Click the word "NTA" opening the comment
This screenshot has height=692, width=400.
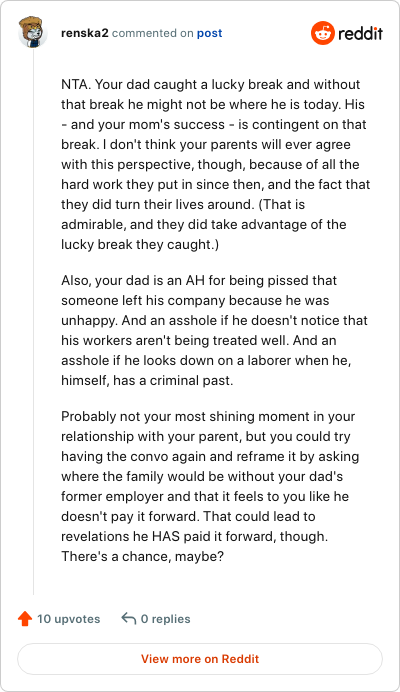tap(74, 84)
